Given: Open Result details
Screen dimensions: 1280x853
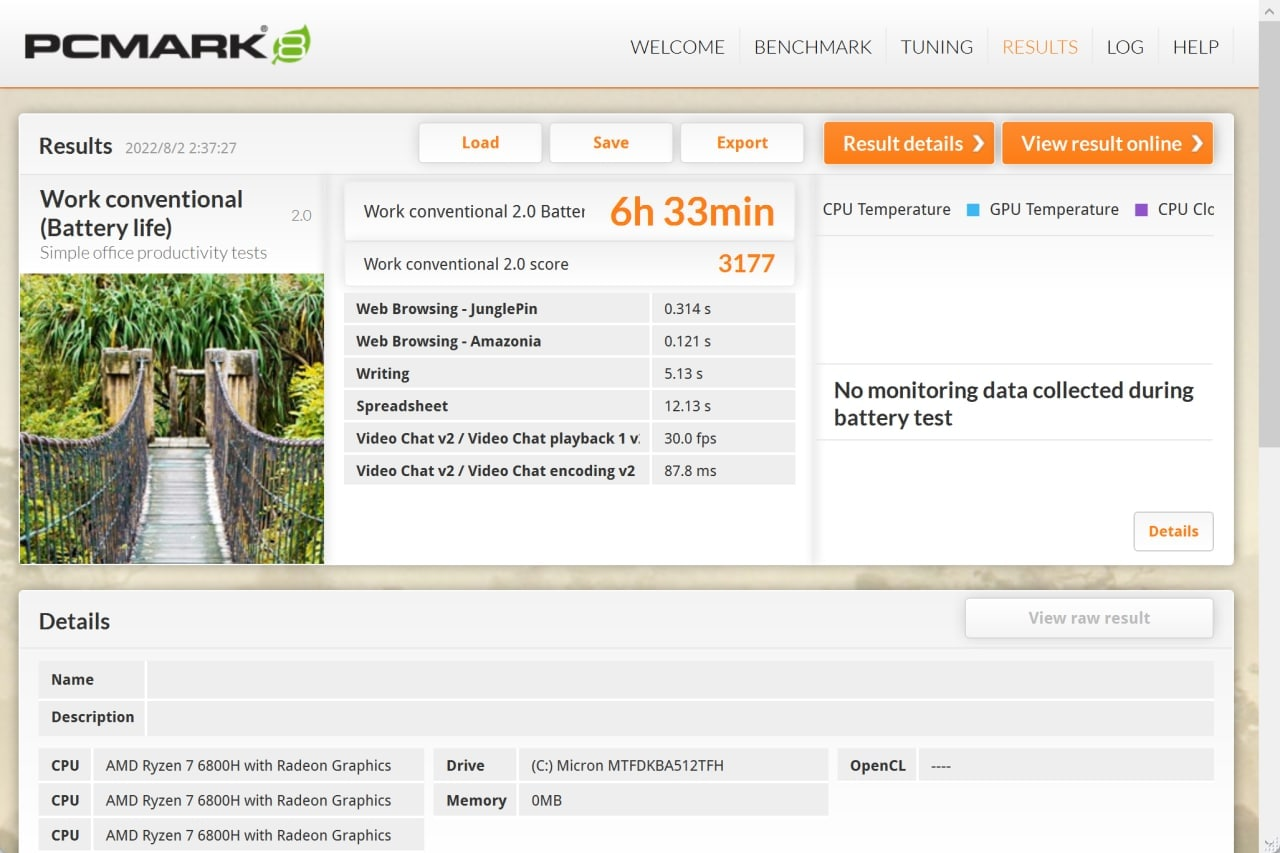Looking at the screenshot, I should coord(908,143).
